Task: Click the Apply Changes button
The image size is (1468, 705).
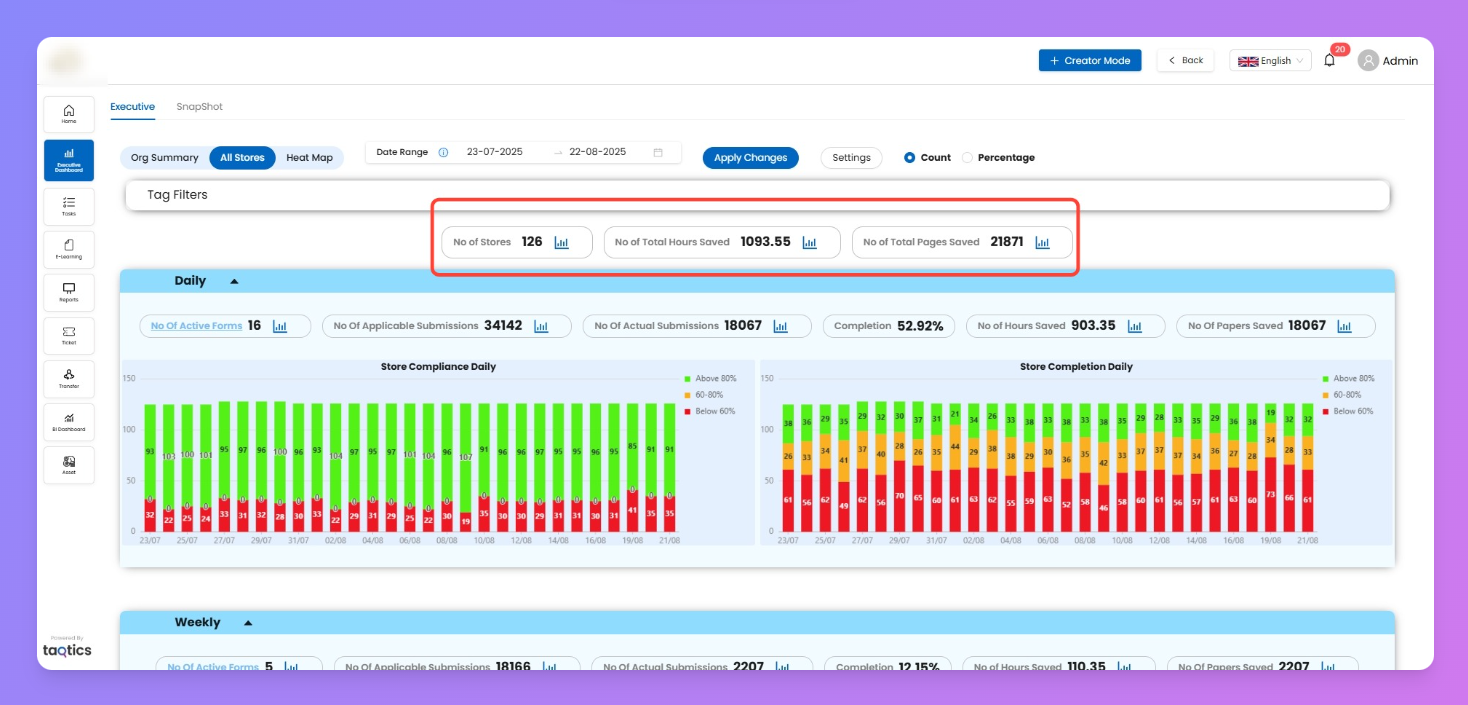Action: pyautogui.click(x=750, y=158)
